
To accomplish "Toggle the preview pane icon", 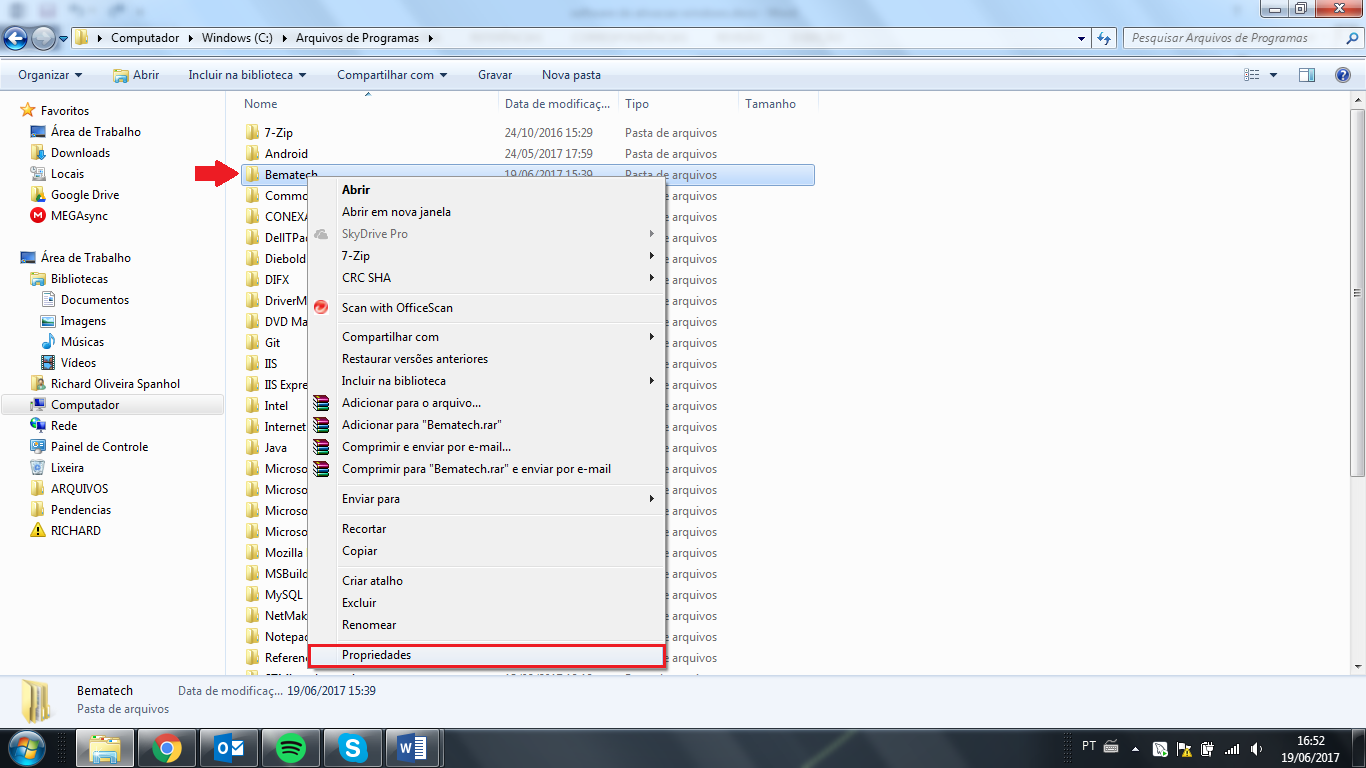I will (1306, 75).
